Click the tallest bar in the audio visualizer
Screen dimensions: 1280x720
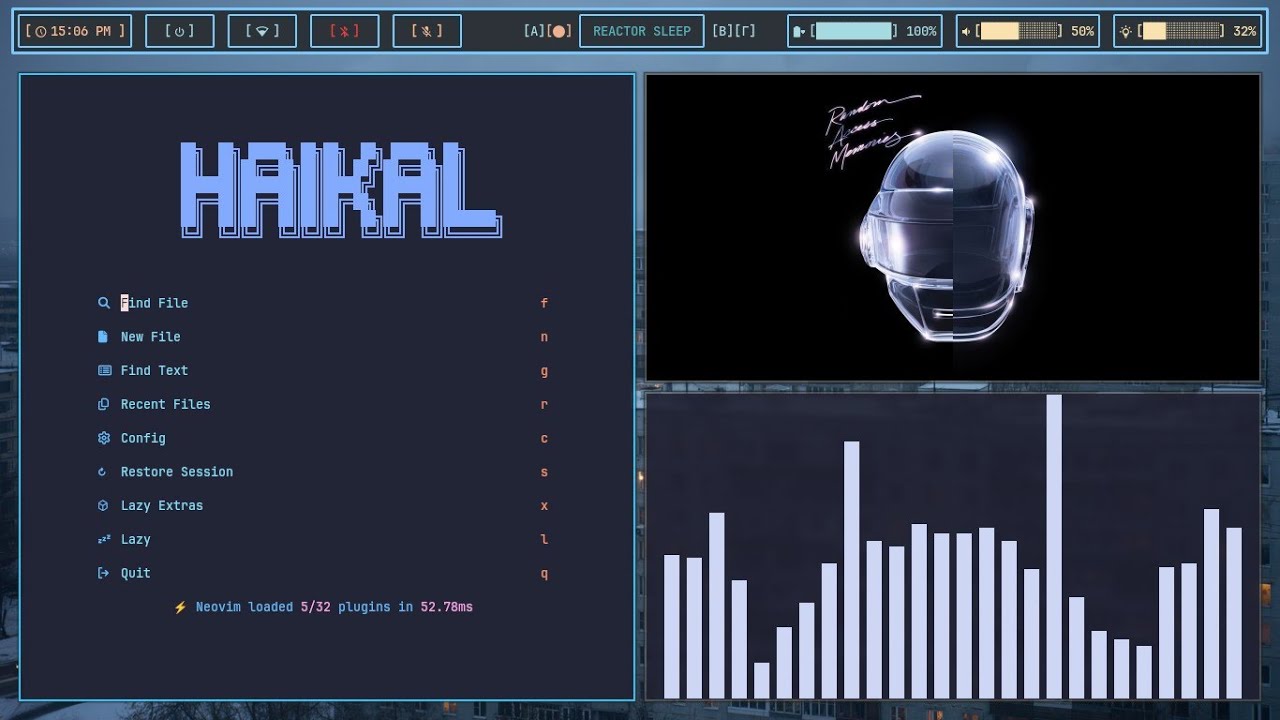(1053, 546)
